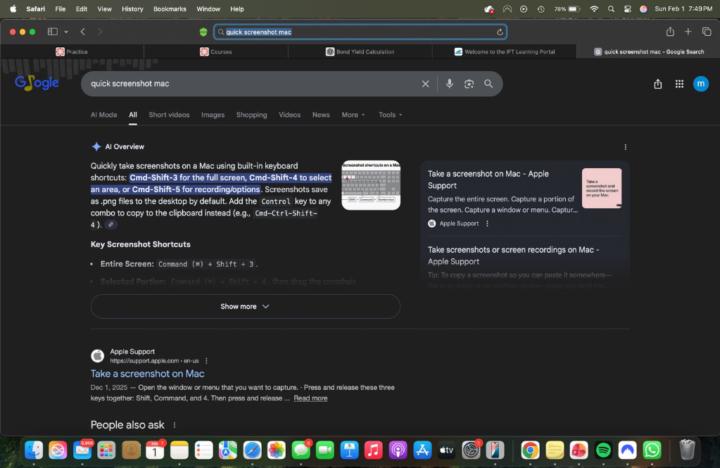This screenshot has width=720, height=468.
Task: Open the AI Overview three-dot options menu
Action: point(625,147)
